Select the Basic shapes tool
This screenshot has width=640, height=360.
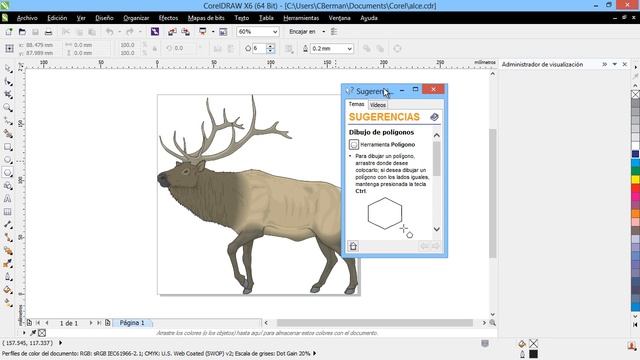8,186
